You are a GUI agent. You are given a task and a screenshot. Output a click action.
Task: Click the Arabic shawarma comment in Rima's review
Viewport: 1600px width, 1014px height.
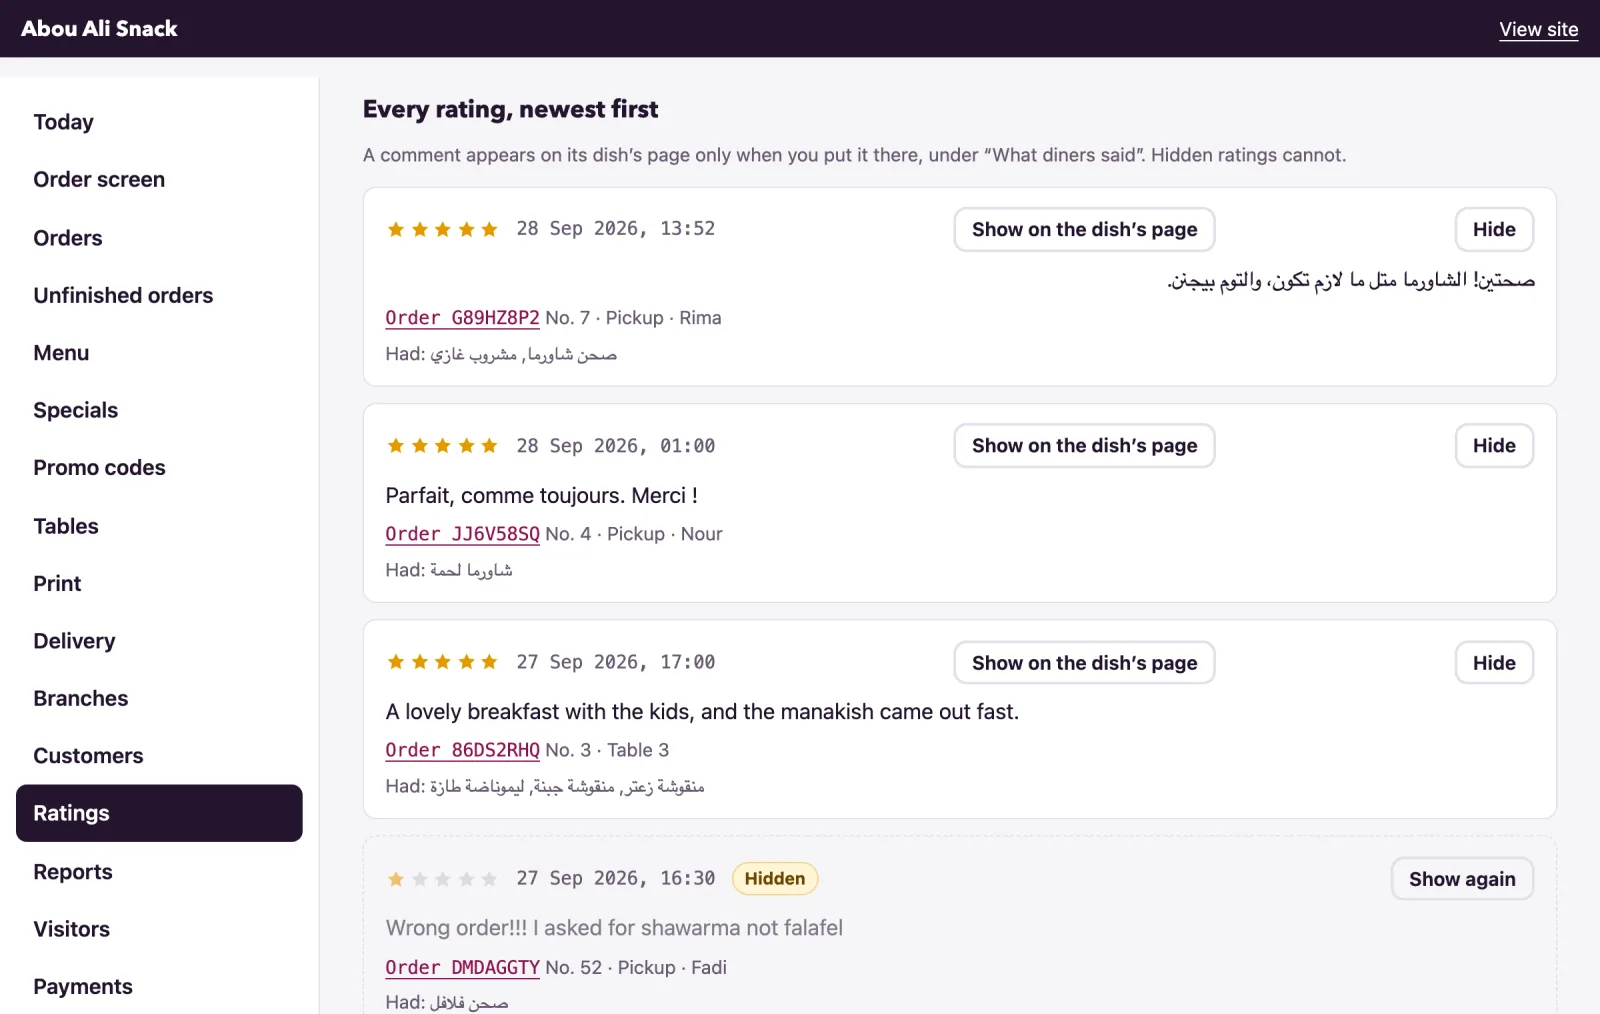[1350, 280]
